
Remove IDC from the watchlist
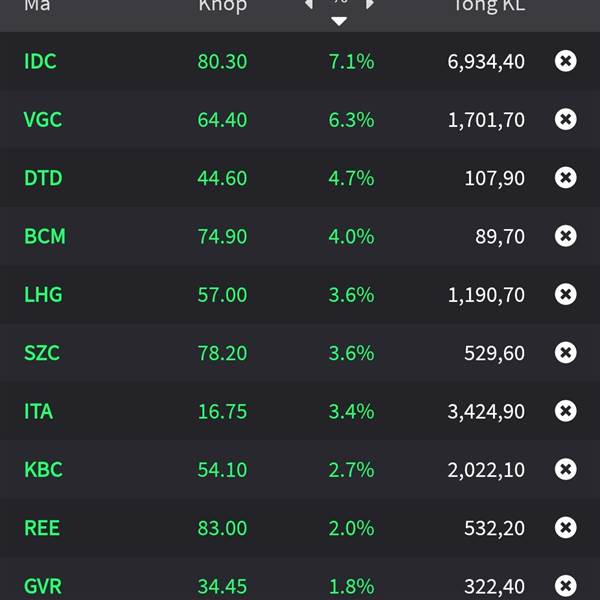565,61
